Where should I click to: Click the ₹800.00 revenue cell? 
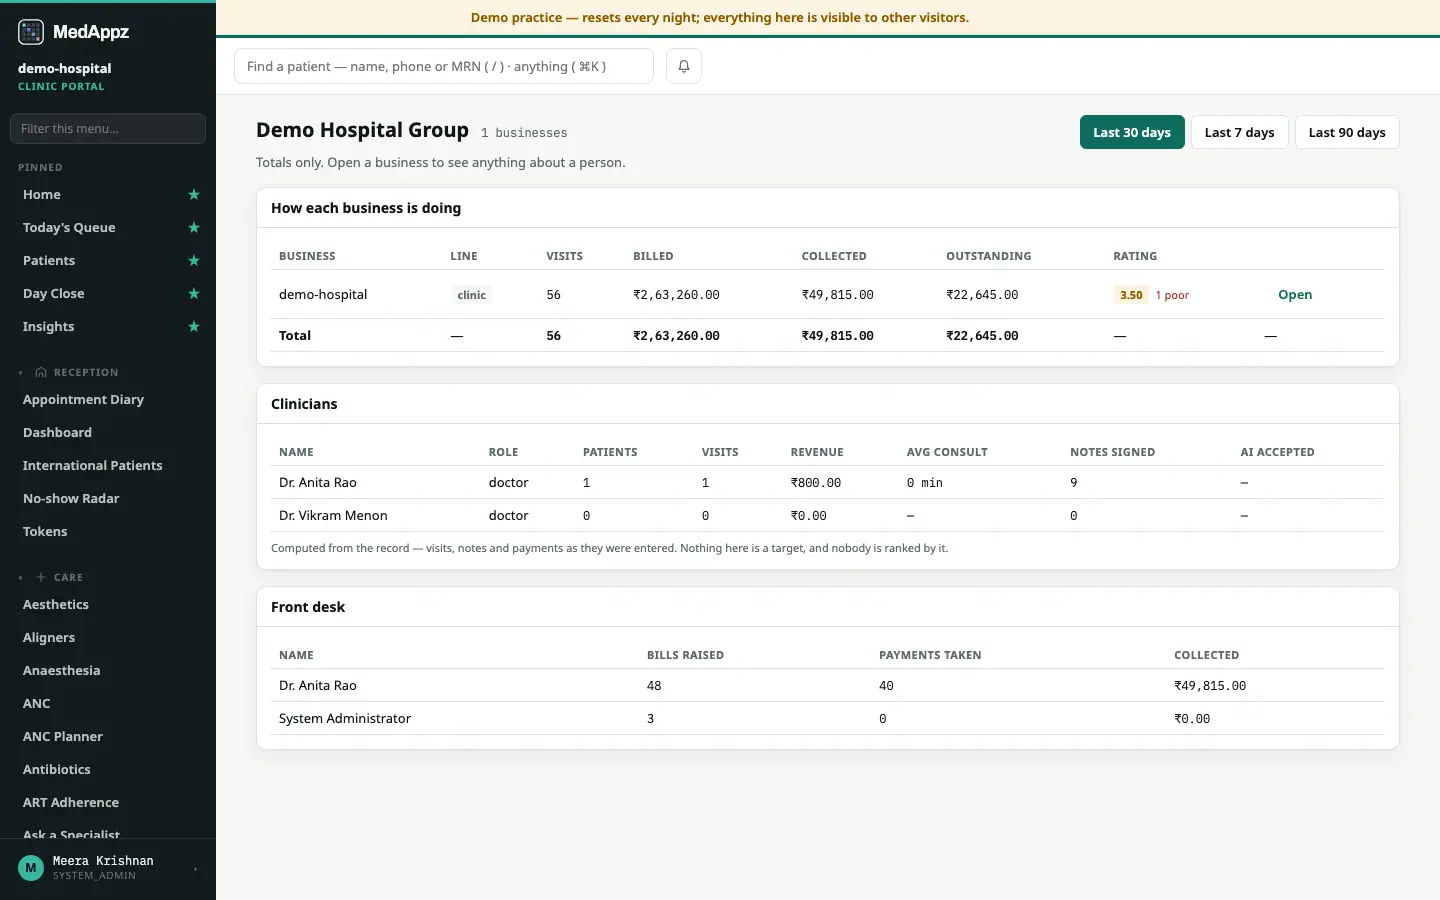pos(816,483)
